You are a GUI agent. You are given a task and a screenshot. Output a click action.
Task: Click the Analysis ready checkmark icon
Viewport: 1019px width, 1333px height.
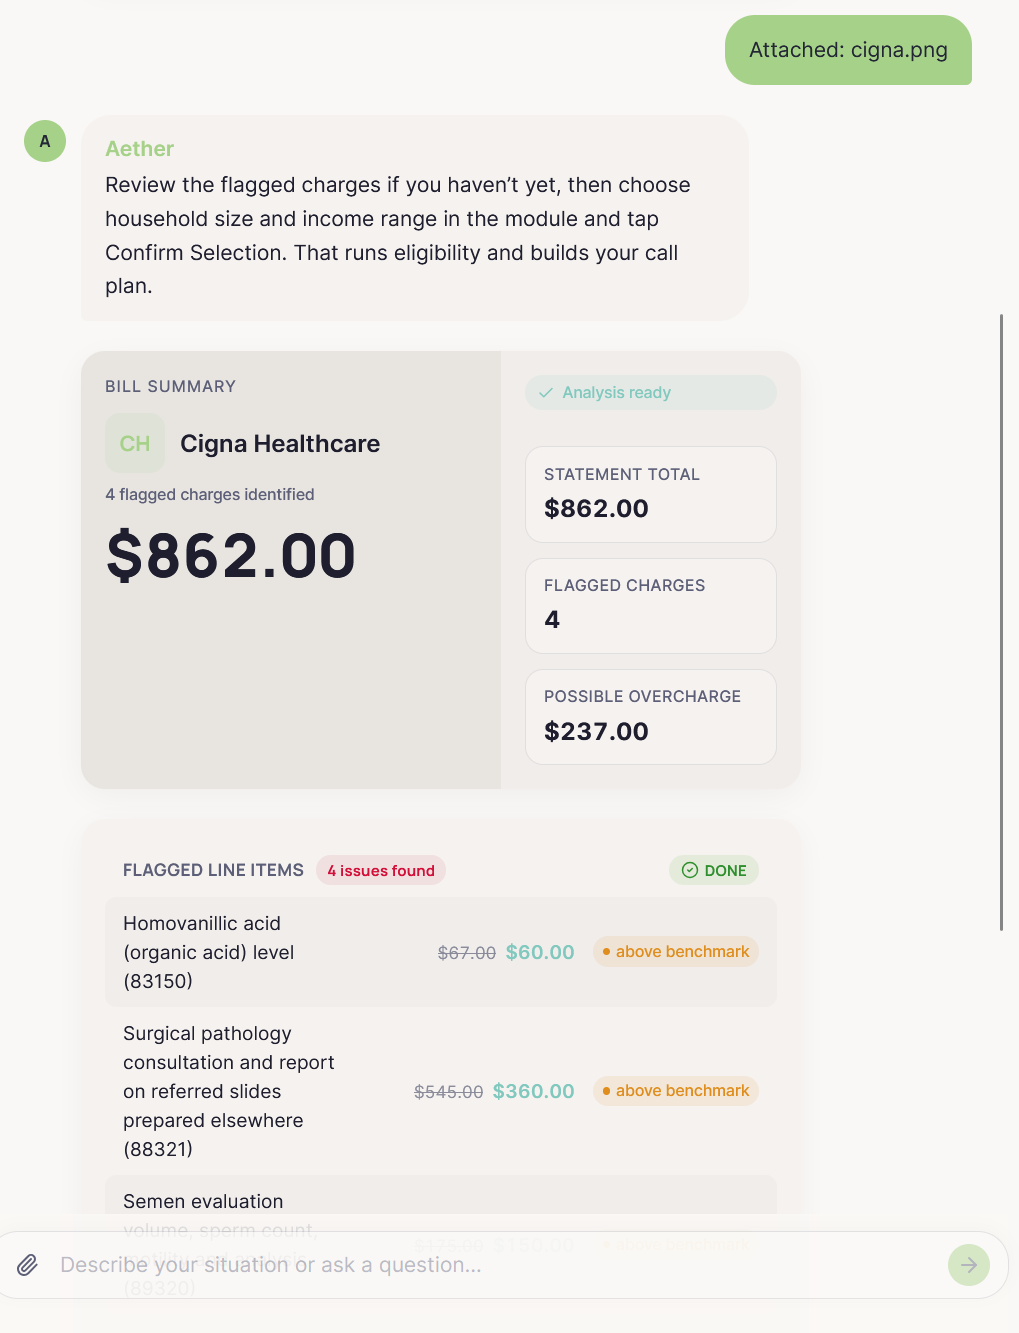point(546,393)
